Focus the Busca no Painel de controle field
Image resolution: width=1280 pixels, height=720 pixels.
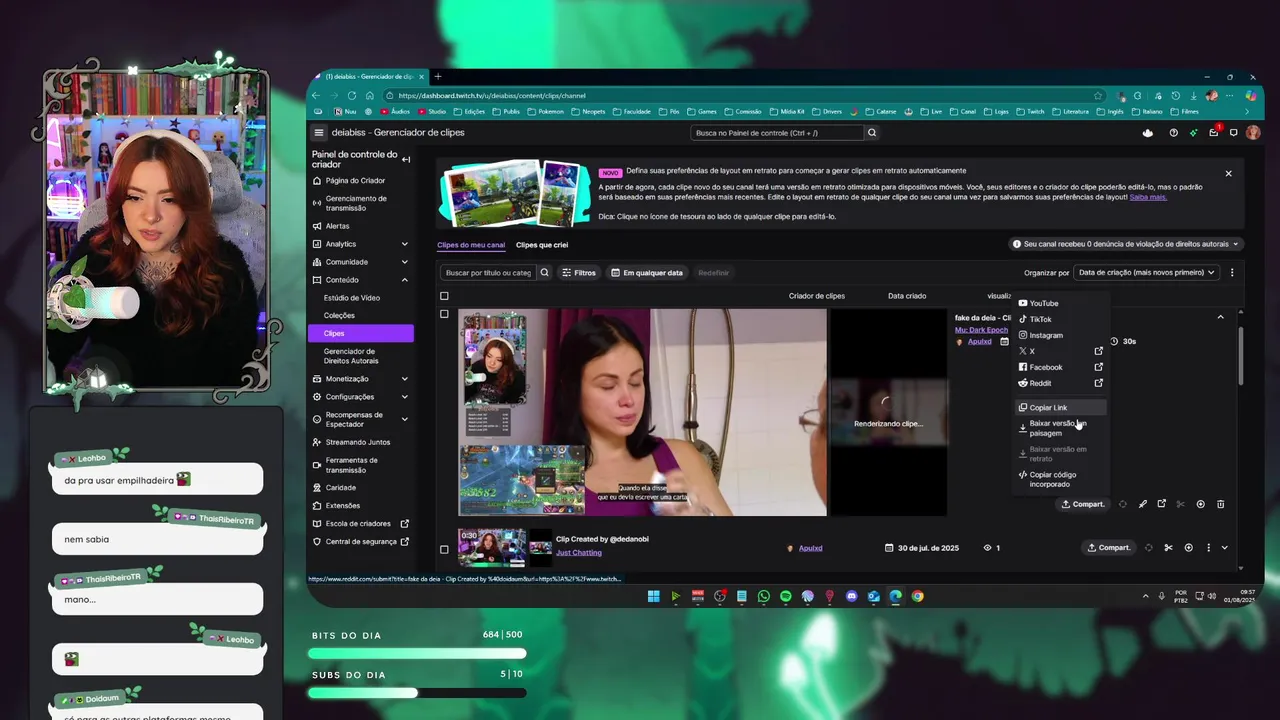pos(776,133)
